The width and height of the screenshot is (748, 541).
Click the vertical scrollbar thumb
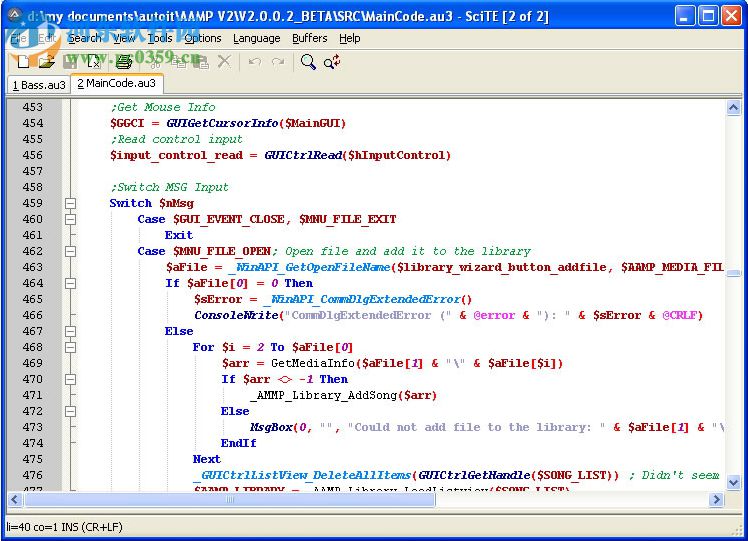[x=734, y=273]
